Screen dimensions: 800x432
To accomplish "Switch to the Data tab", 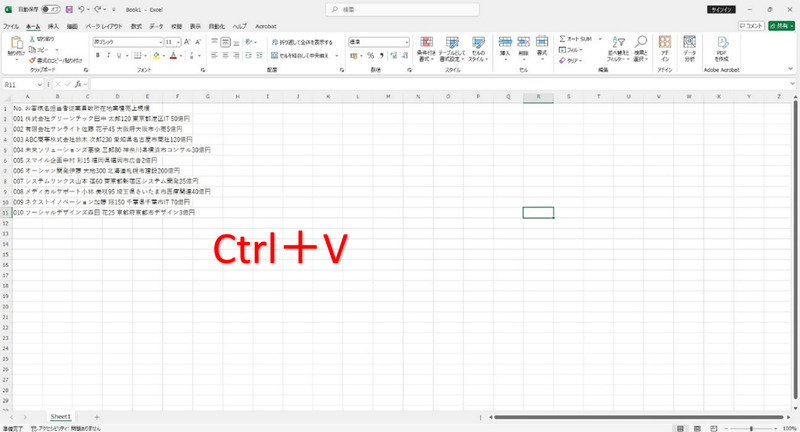I will 156,26.
